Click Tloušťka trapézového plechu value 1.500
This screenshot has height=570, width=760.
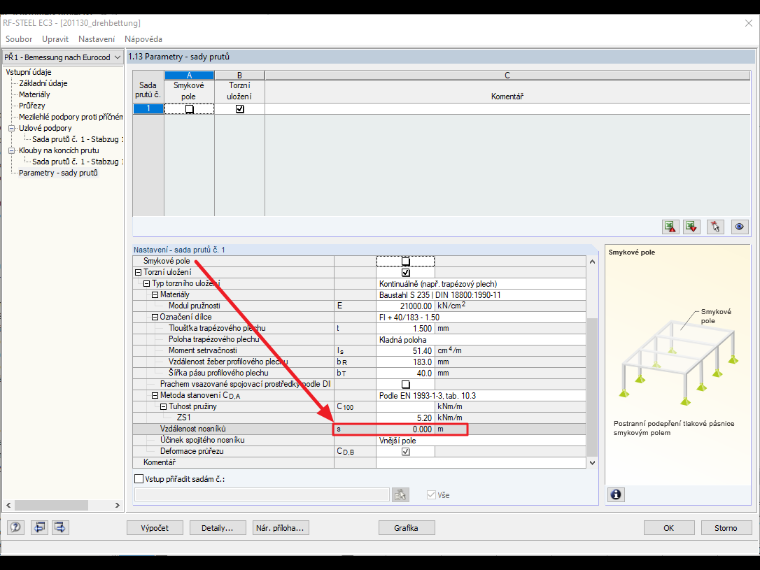click(x=405, y=329)
